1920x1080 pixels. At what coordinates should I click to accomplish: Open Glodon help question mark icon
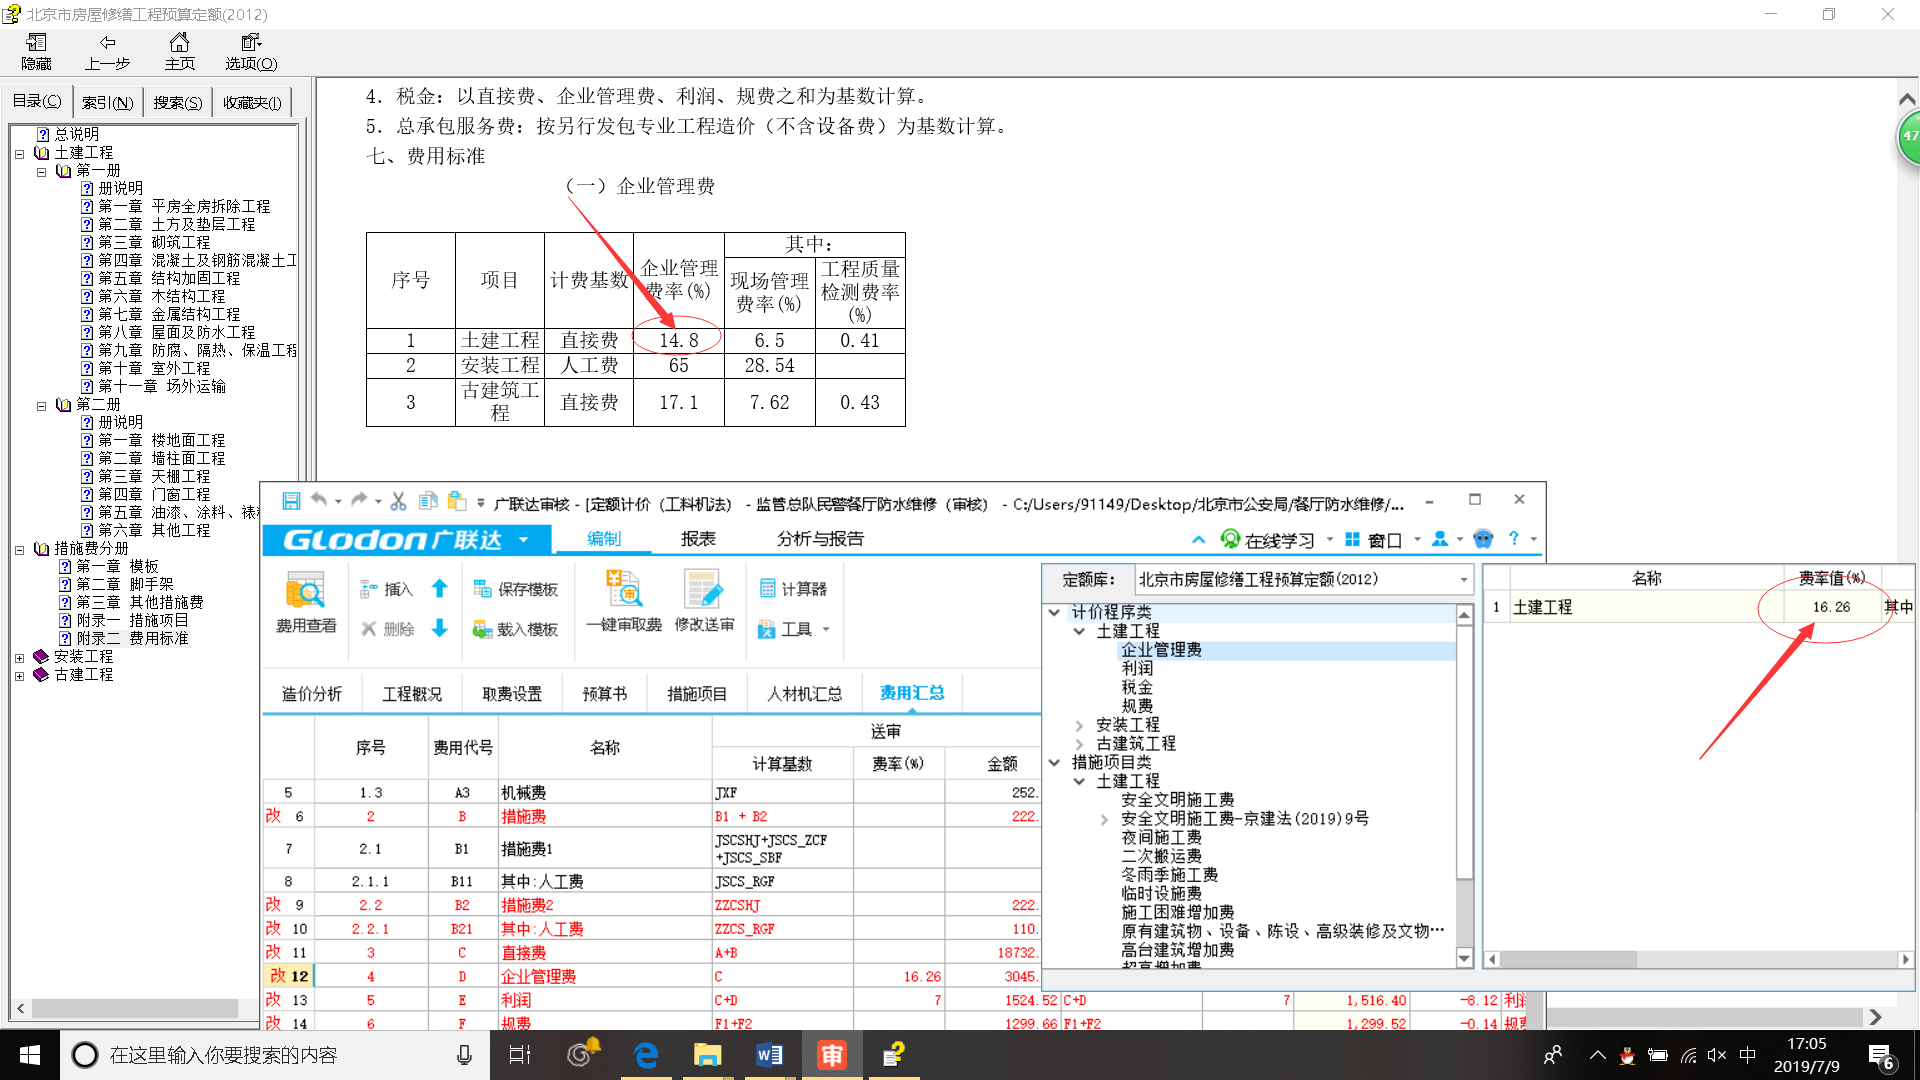point(1514,538)
